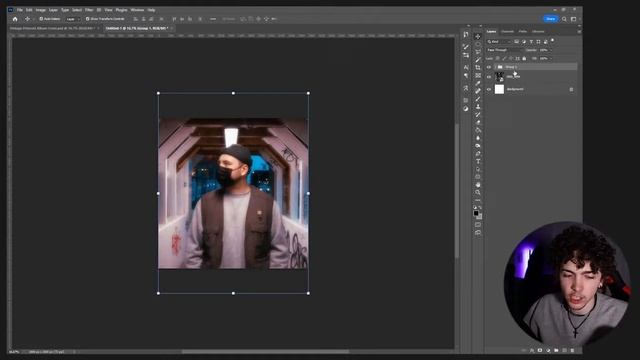Open the search icon beside Share
Screen dimensions: 640x360
click(564, 19)
